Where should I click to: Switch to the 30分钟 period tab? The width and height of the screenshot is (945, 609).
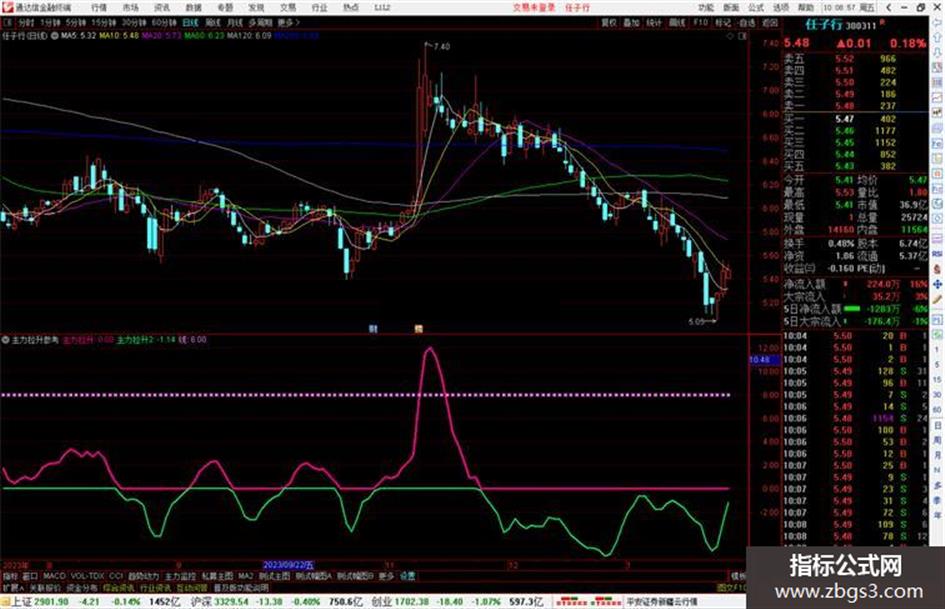pos(134,22)
